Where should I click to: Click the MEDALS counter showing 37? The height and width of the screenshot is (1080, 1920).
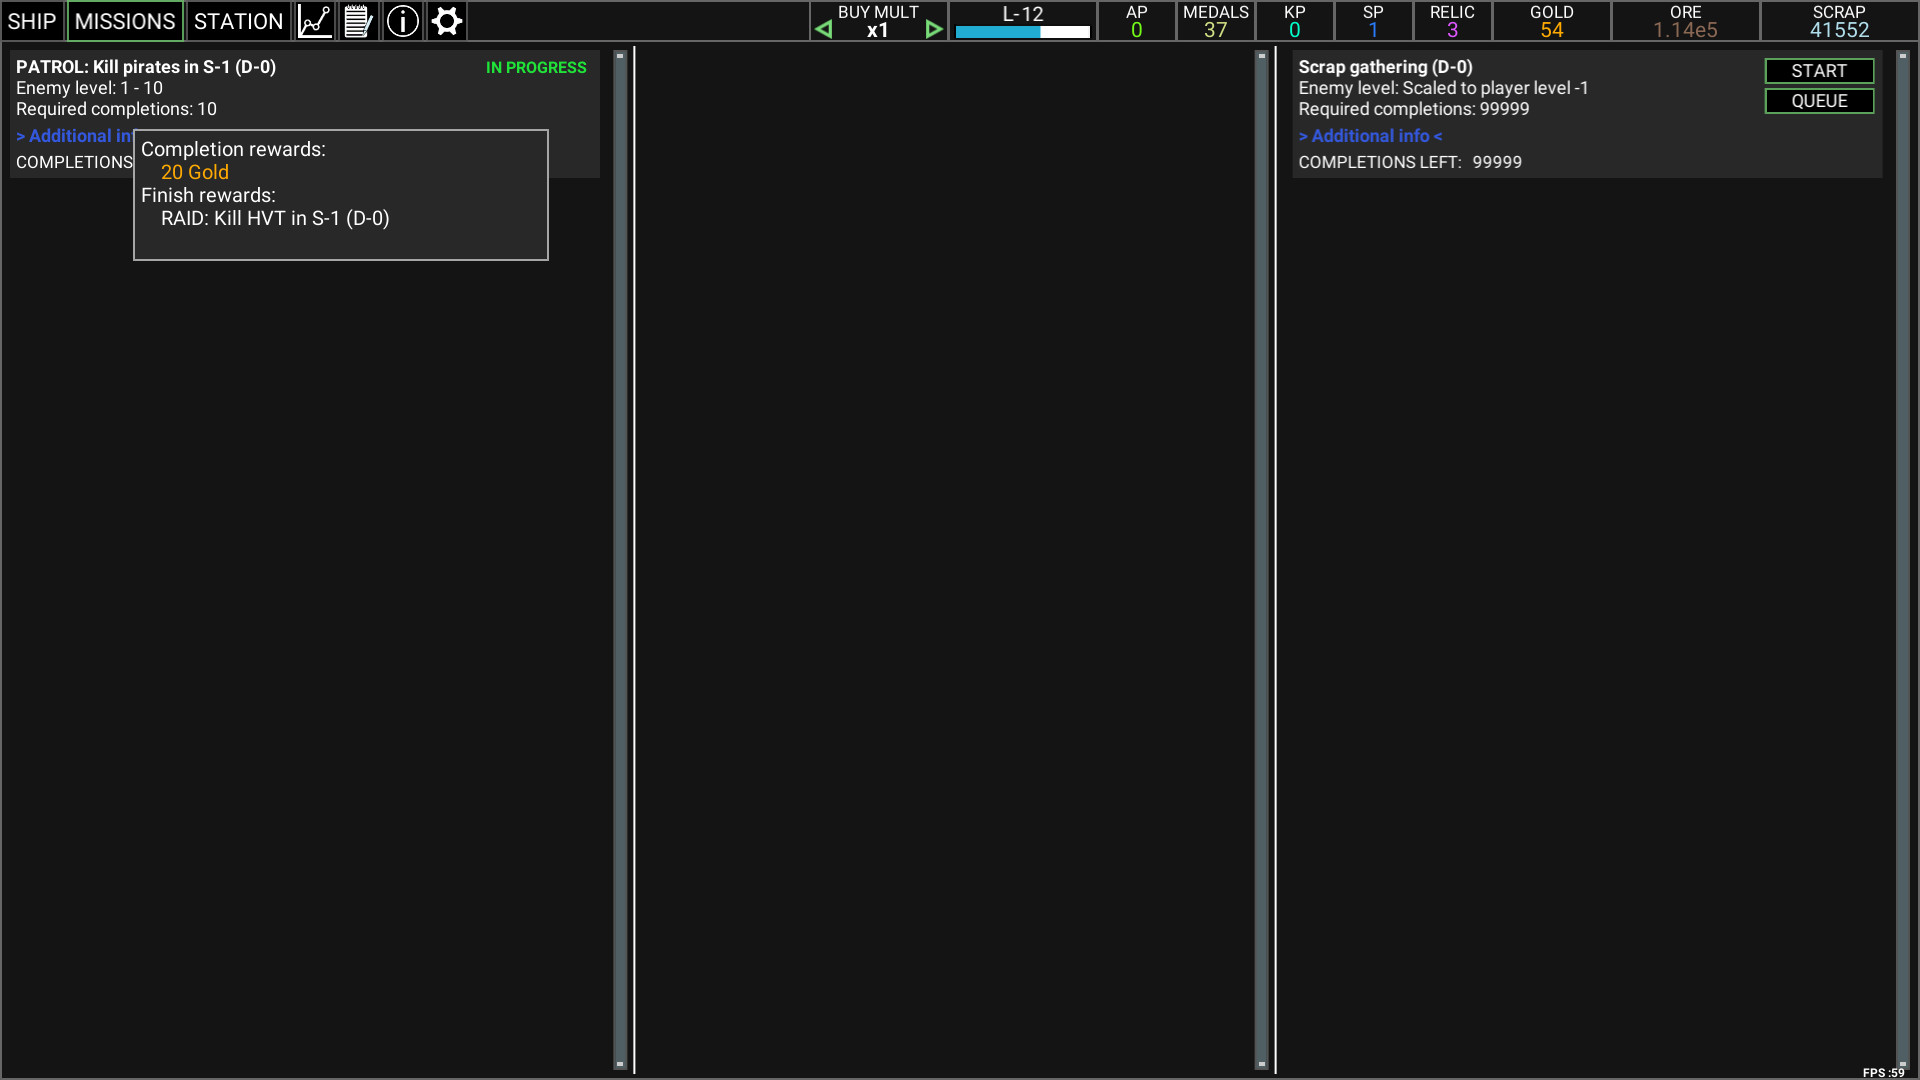(x=1215, y=21)
